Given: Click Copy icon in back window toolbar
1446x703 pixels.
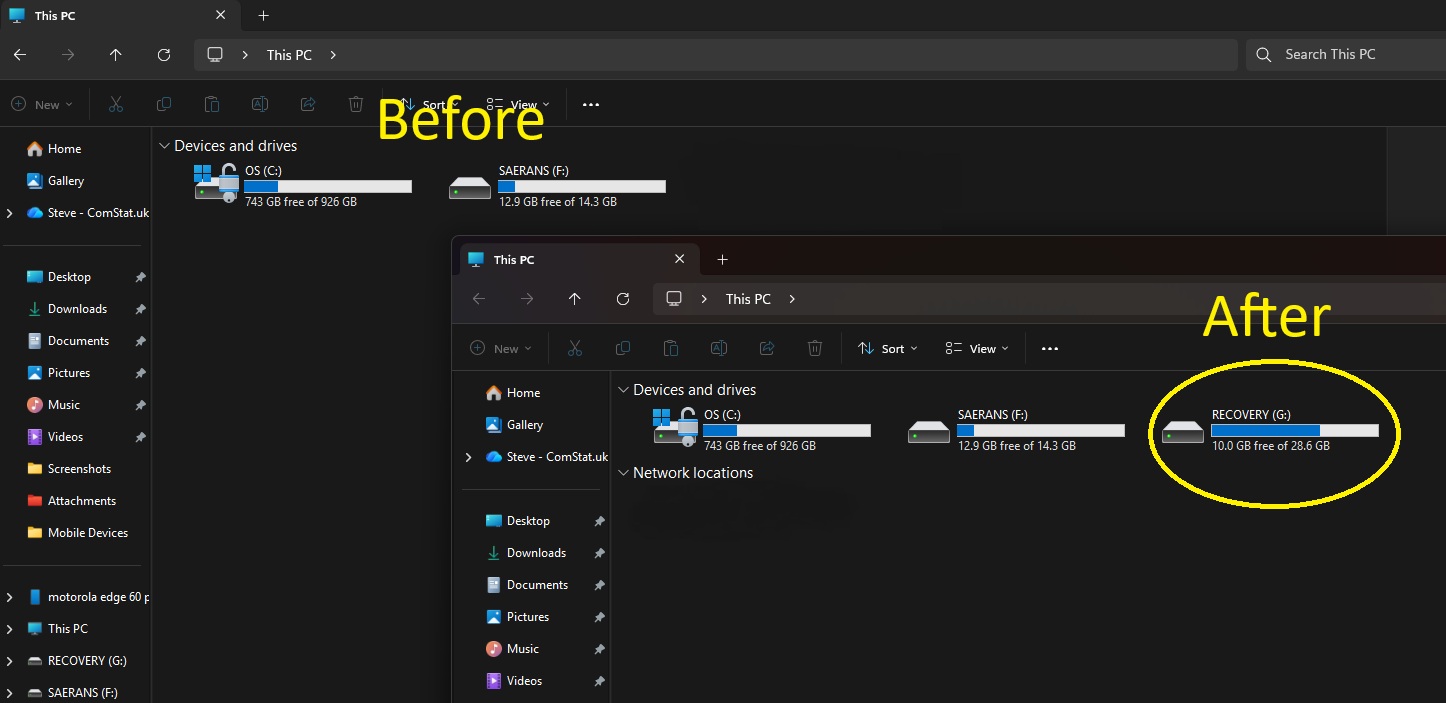Looking at the screenshot, I should pyautogui.click(x=163, y=104).
